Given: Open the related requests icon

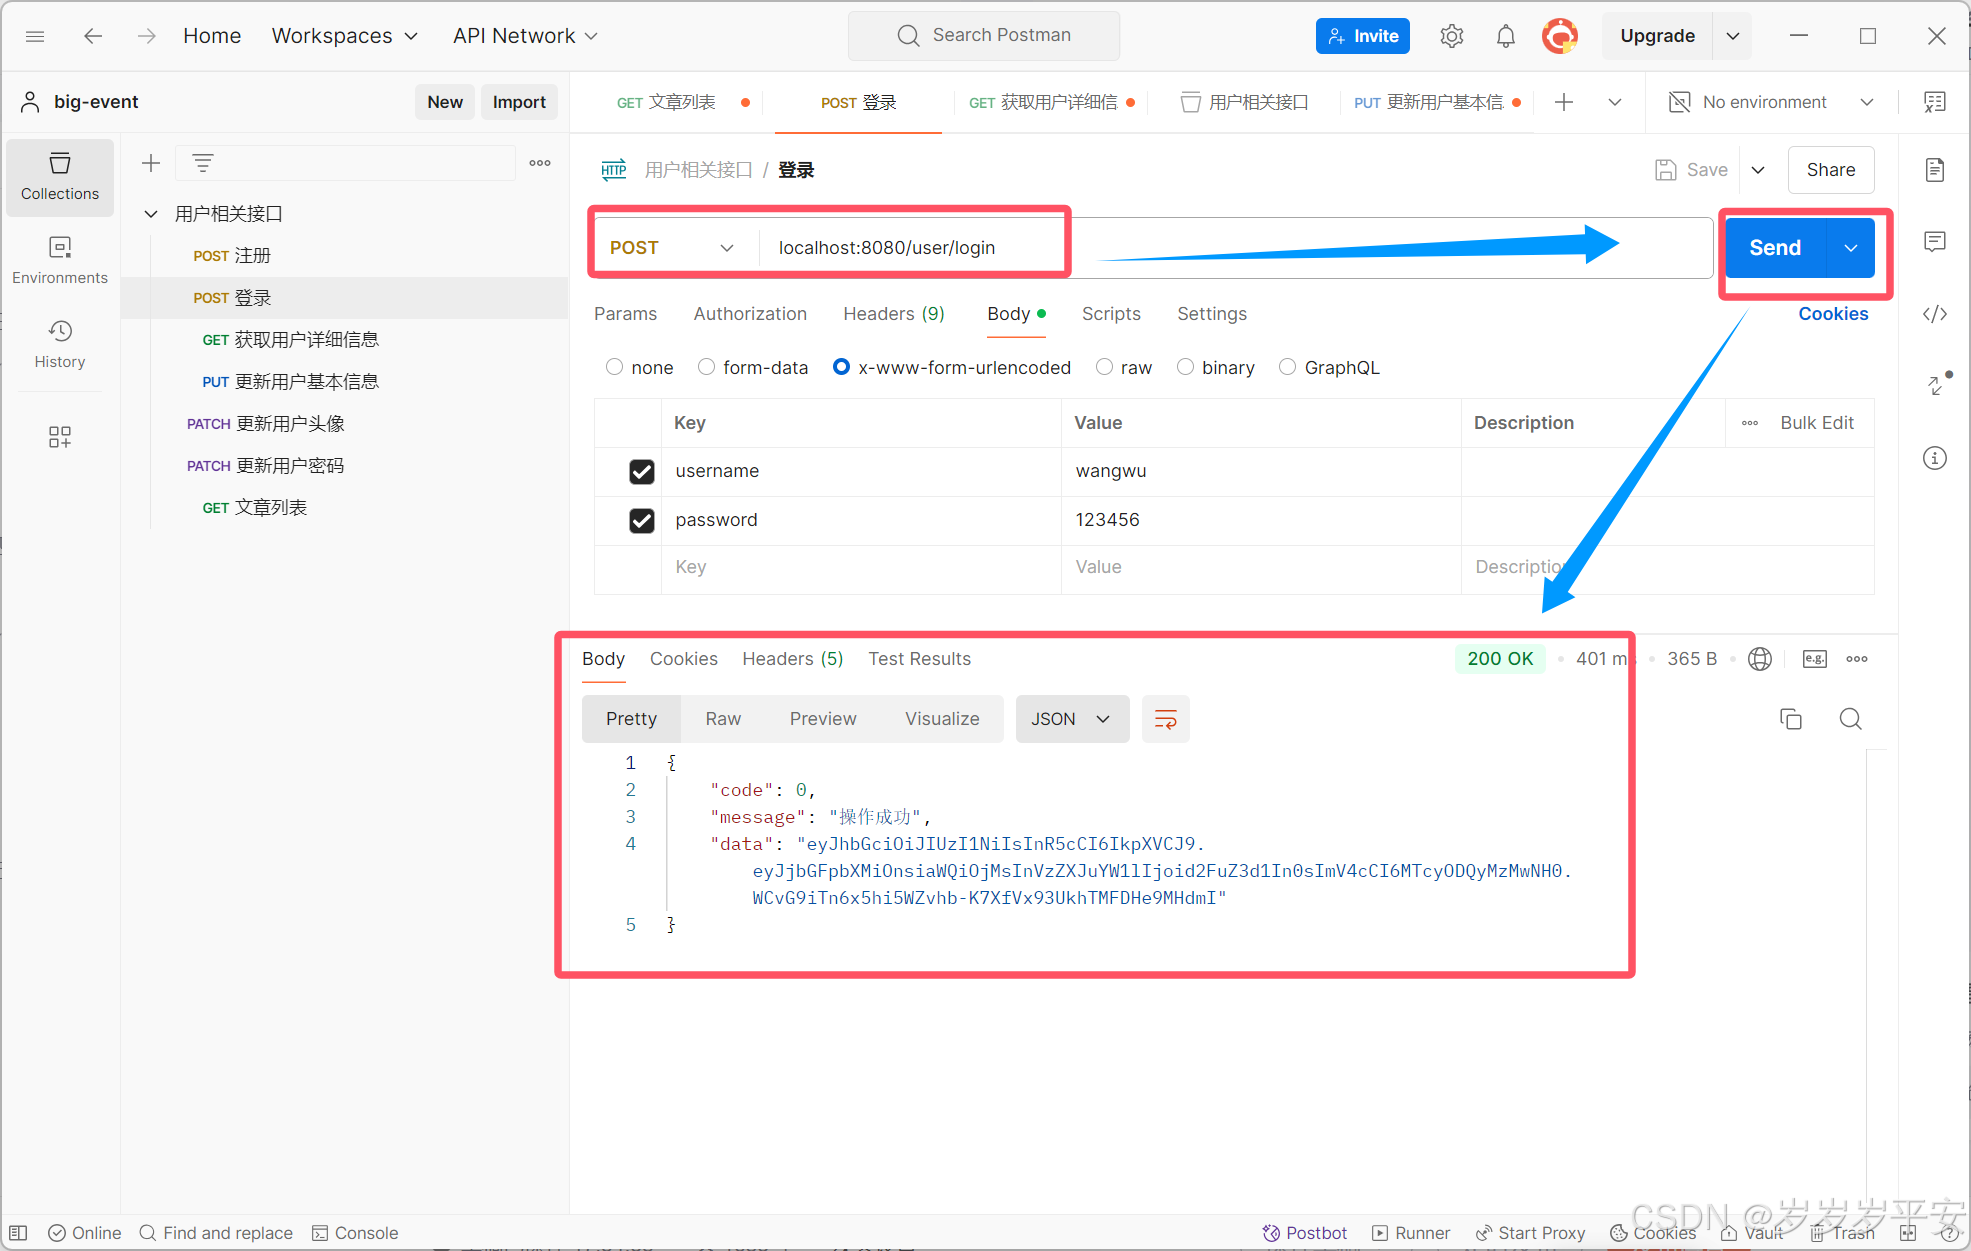Looking at the screenshot, I should [1938, 384].
